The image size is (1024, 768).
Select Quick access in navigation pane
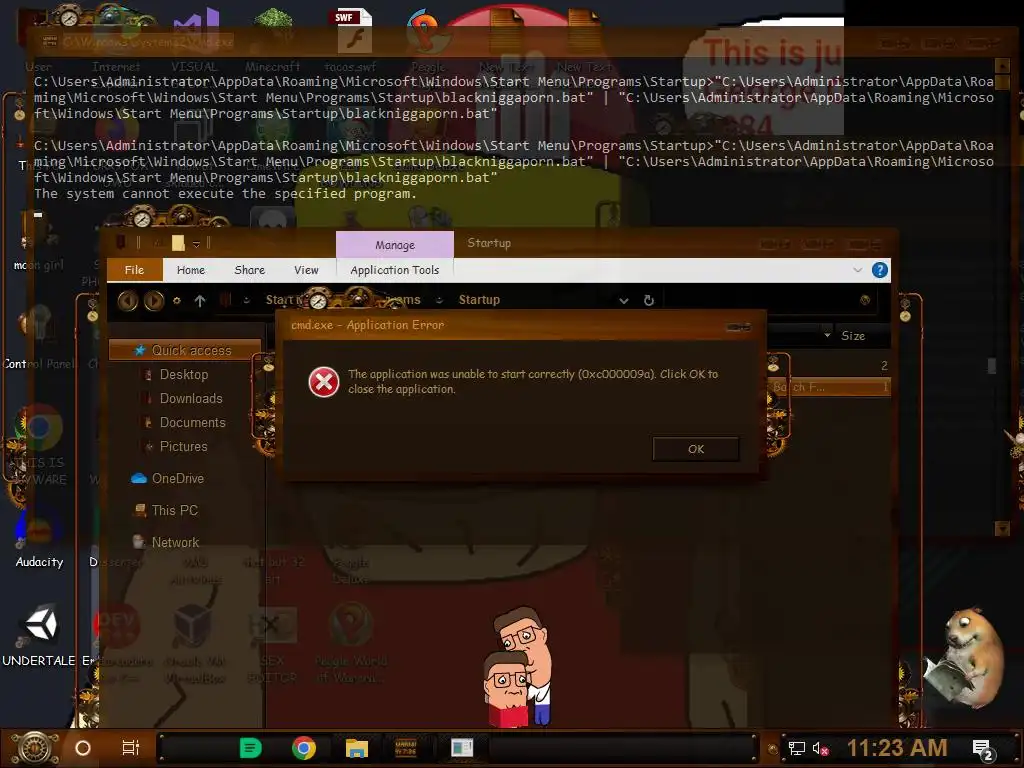coord(185,350)
